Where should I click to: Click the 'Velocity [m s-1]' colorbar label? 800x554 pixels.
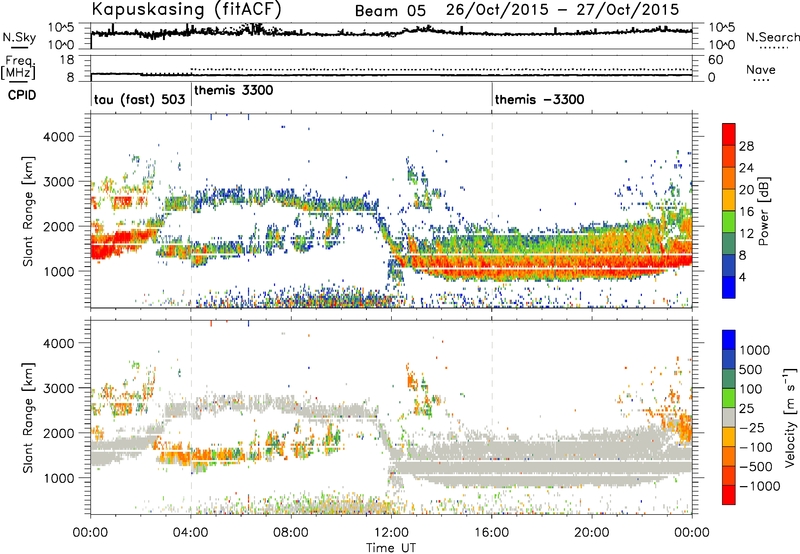[x=790, y=417]
